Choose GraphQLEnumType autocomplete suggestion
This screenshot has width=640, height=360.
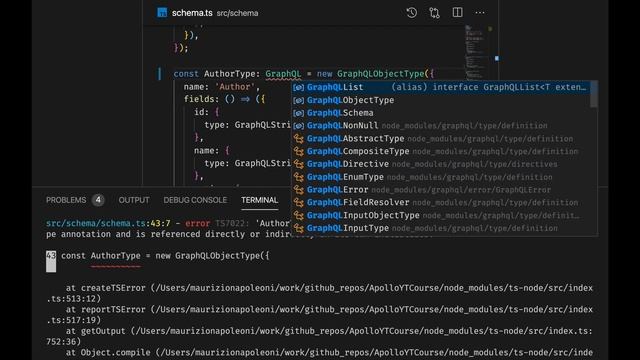point(441,177)
